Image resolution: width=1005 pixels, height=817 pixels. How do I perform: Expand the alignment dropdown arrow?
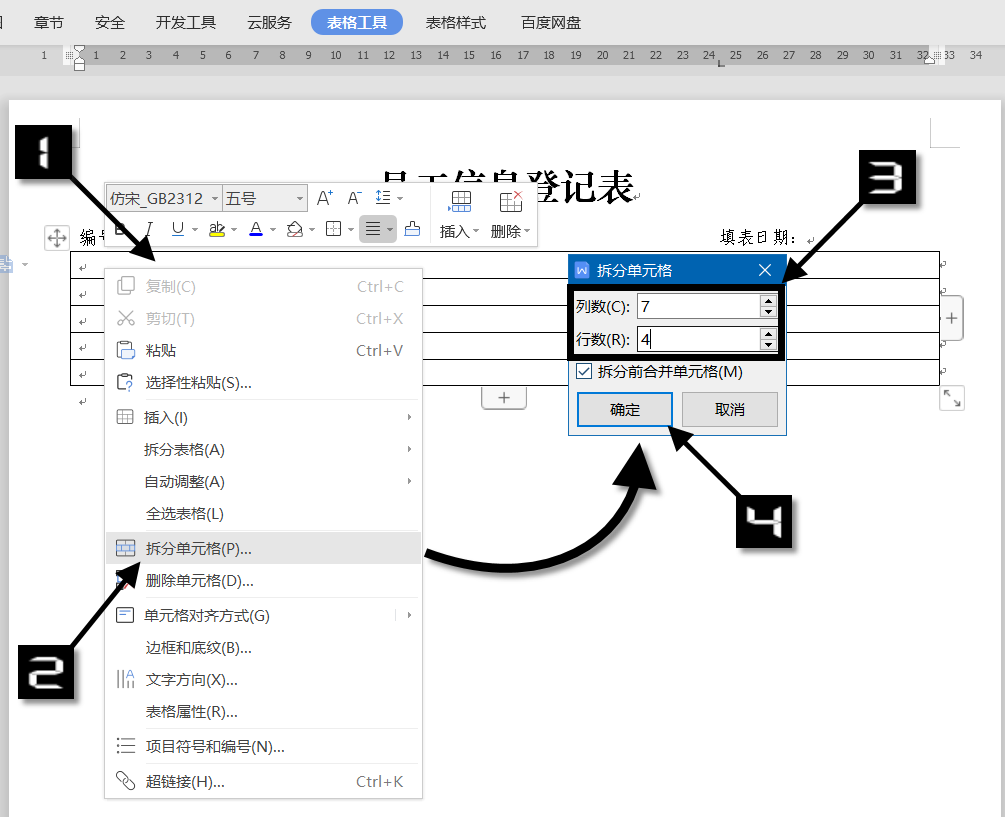pos(390,229)
